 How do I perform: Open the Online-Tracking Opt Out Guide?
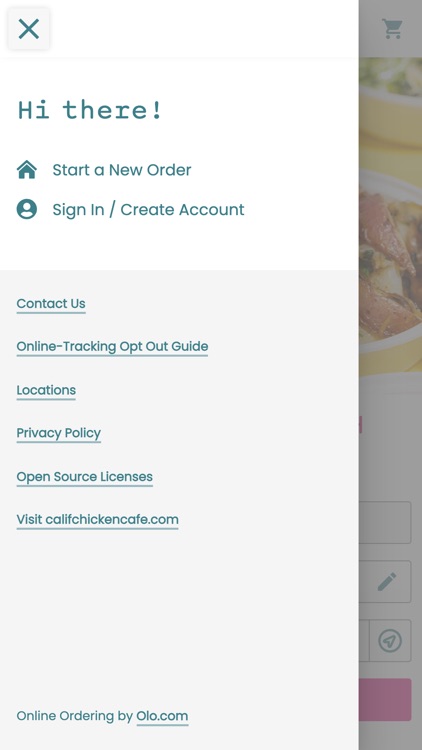112,346
